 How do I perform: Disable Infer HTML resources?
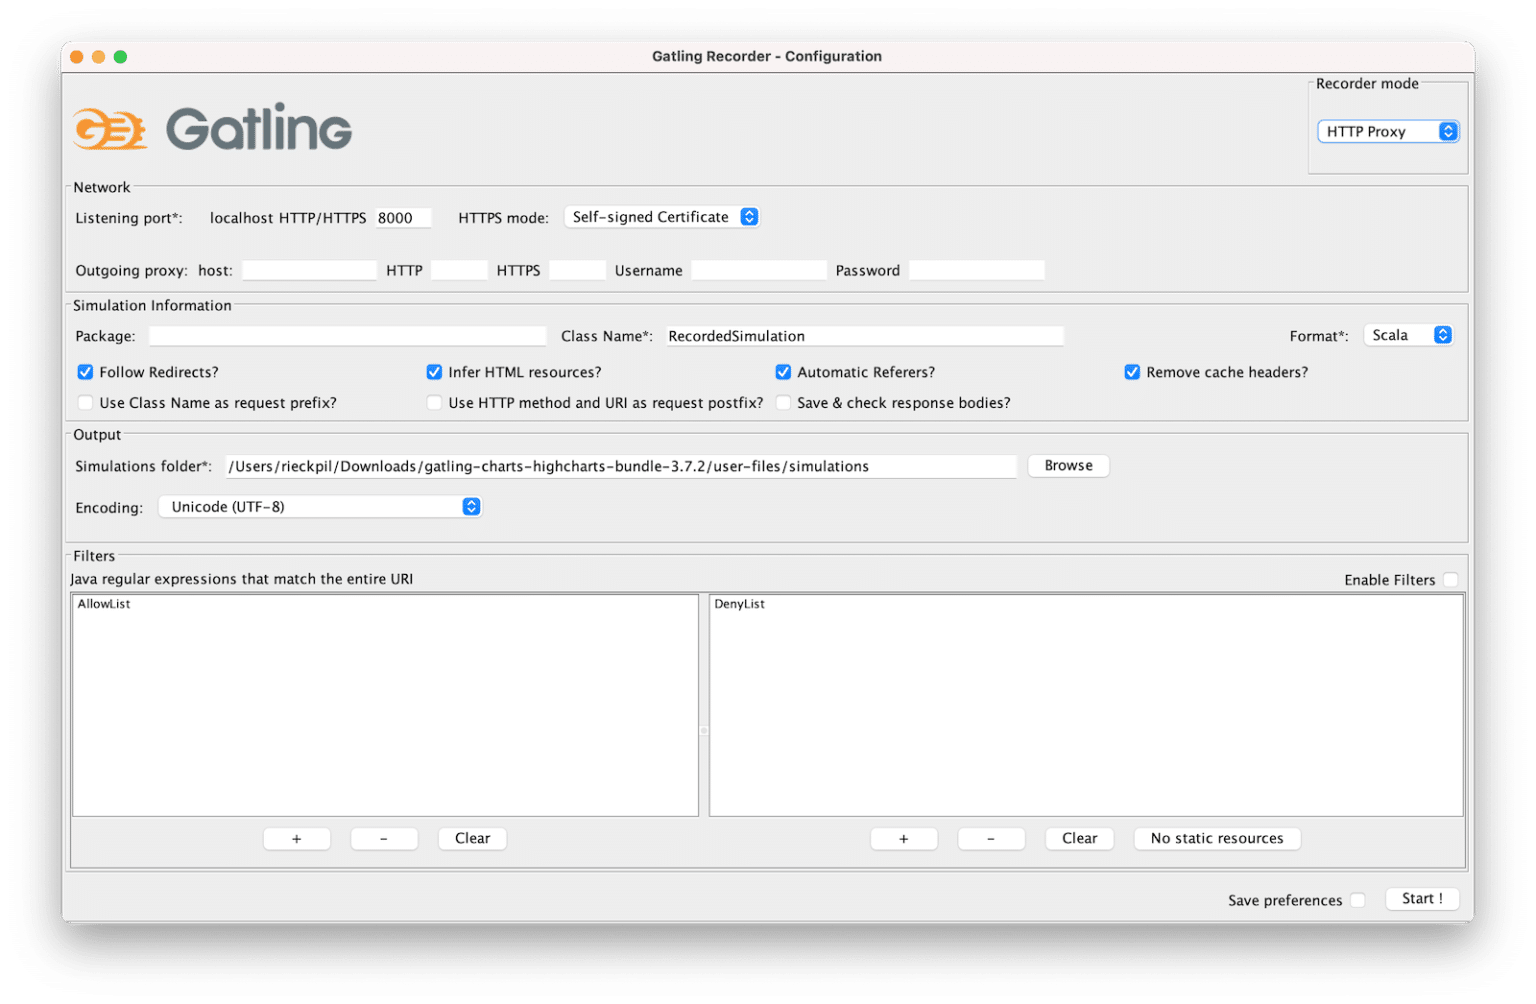434,371
